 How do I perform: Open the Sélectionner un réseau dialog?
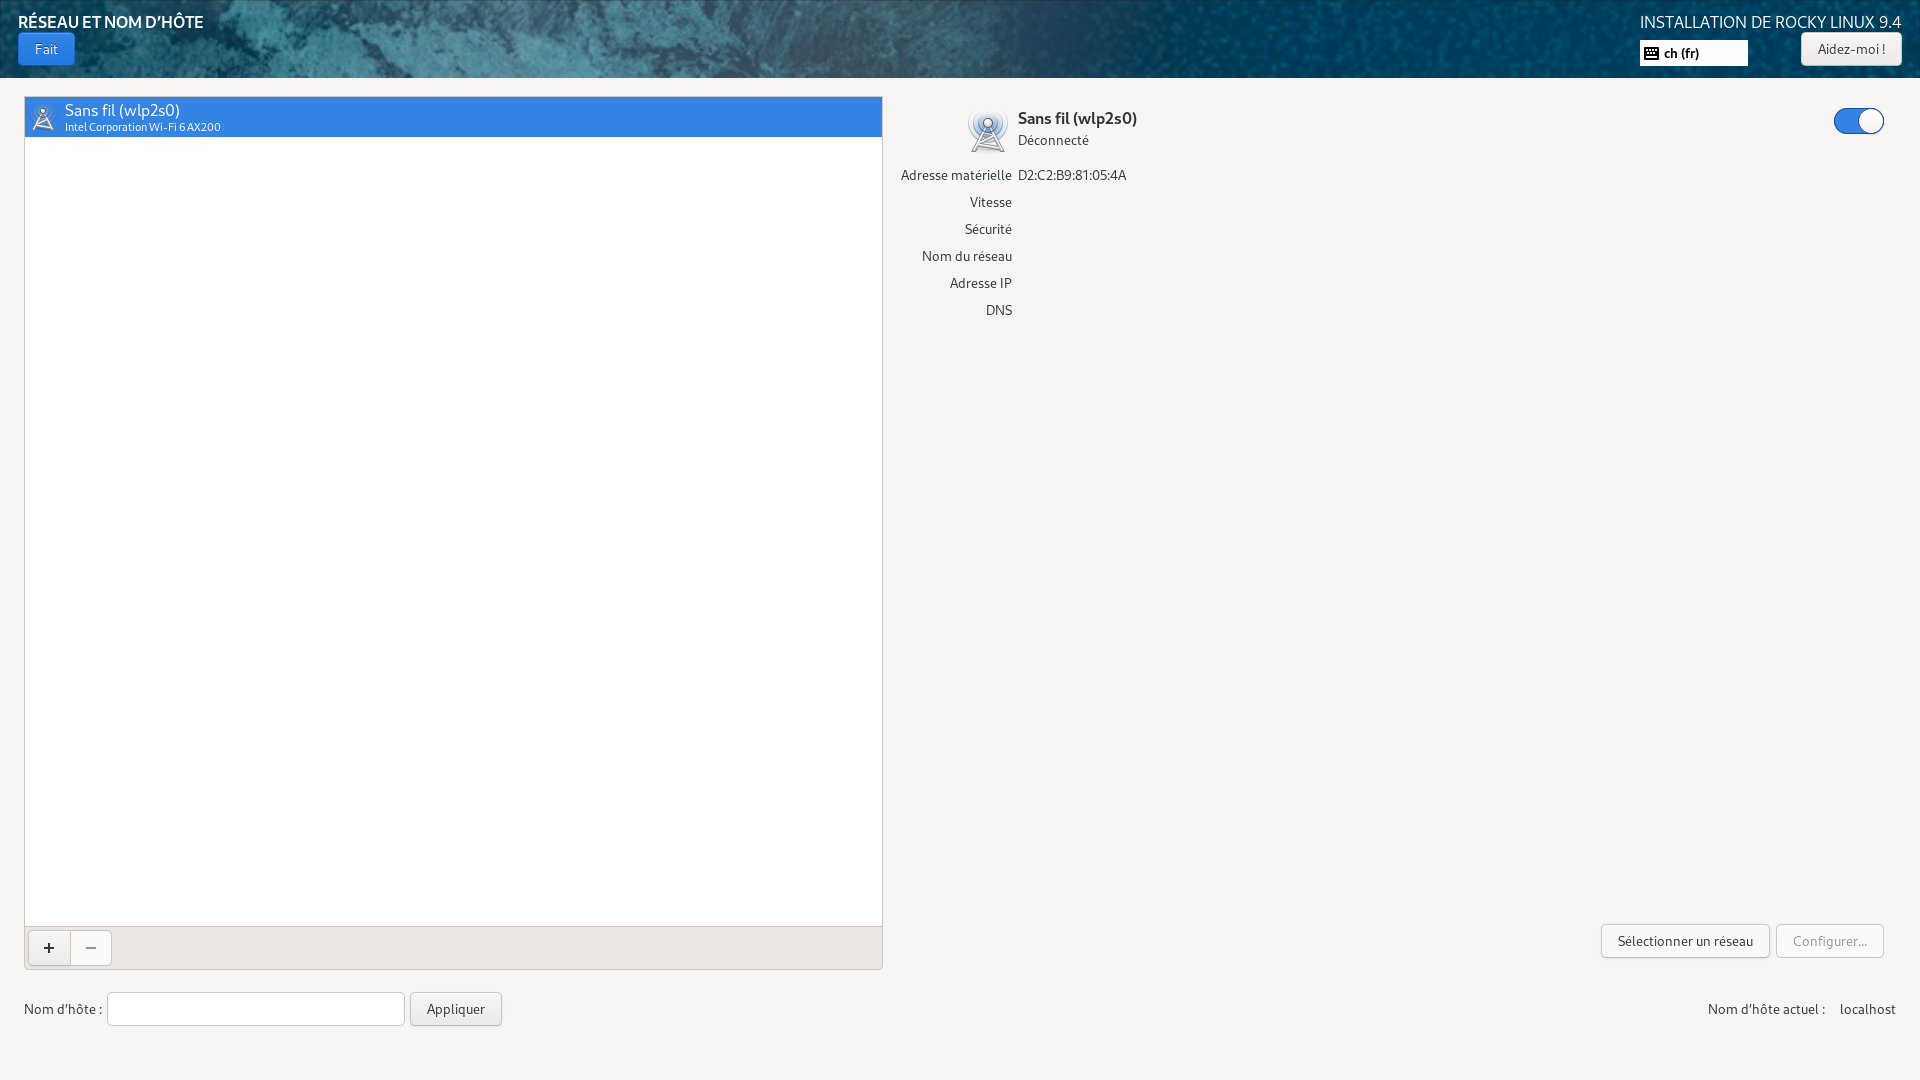(x=1684, y=941)
